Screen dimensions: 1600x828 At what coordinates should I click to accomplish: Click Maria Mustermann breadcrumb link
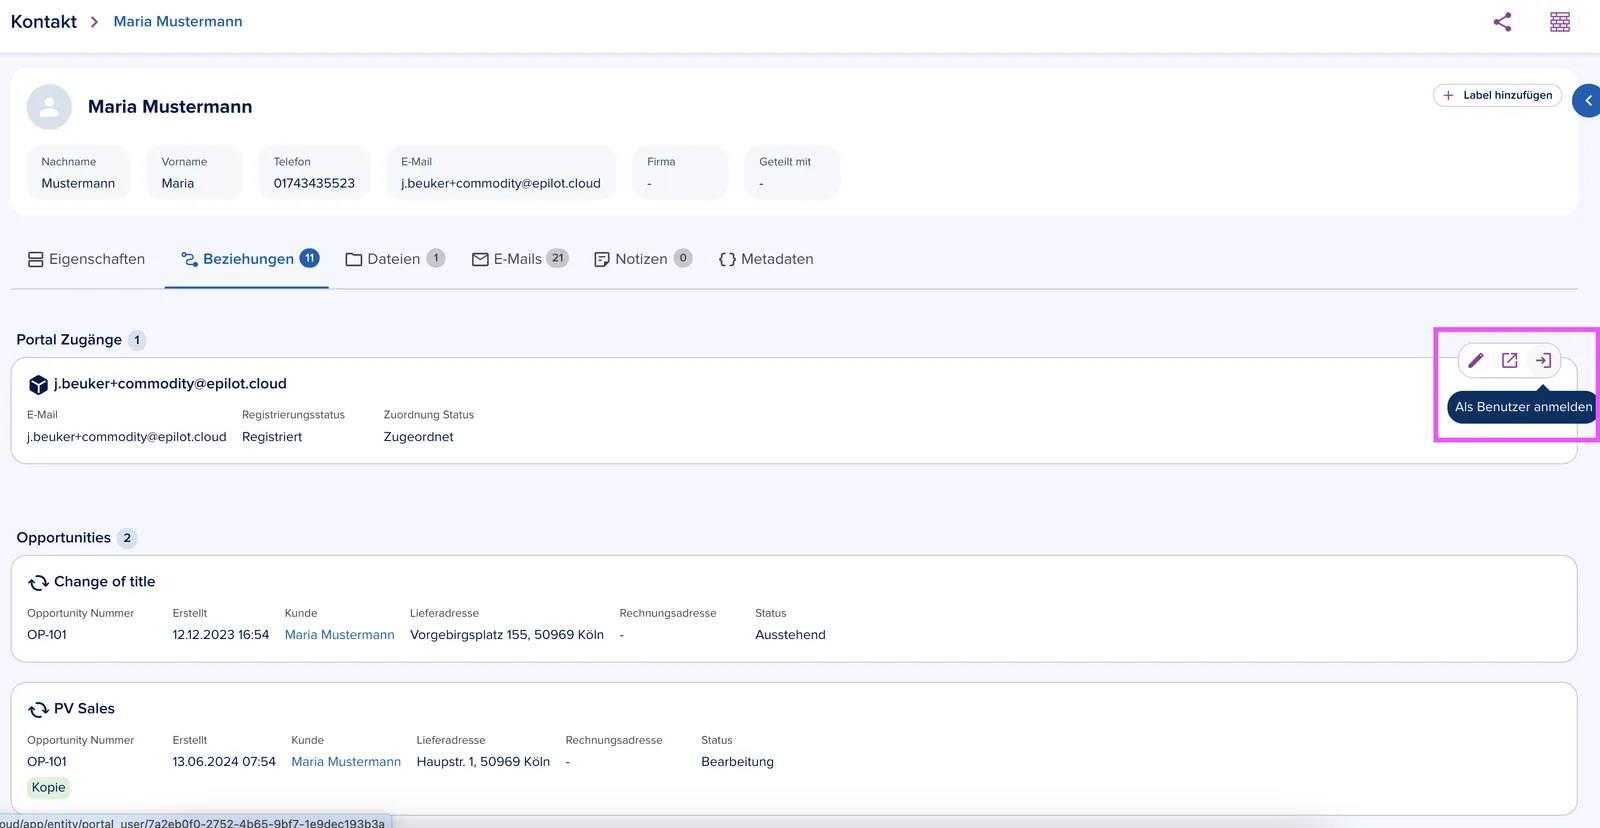178,22
